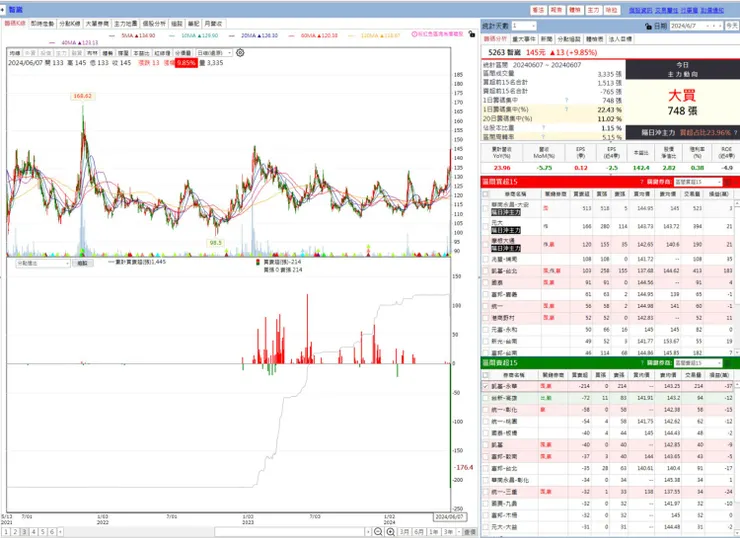
Task: Click the 60MA legend color line
Action: [291, 35]
